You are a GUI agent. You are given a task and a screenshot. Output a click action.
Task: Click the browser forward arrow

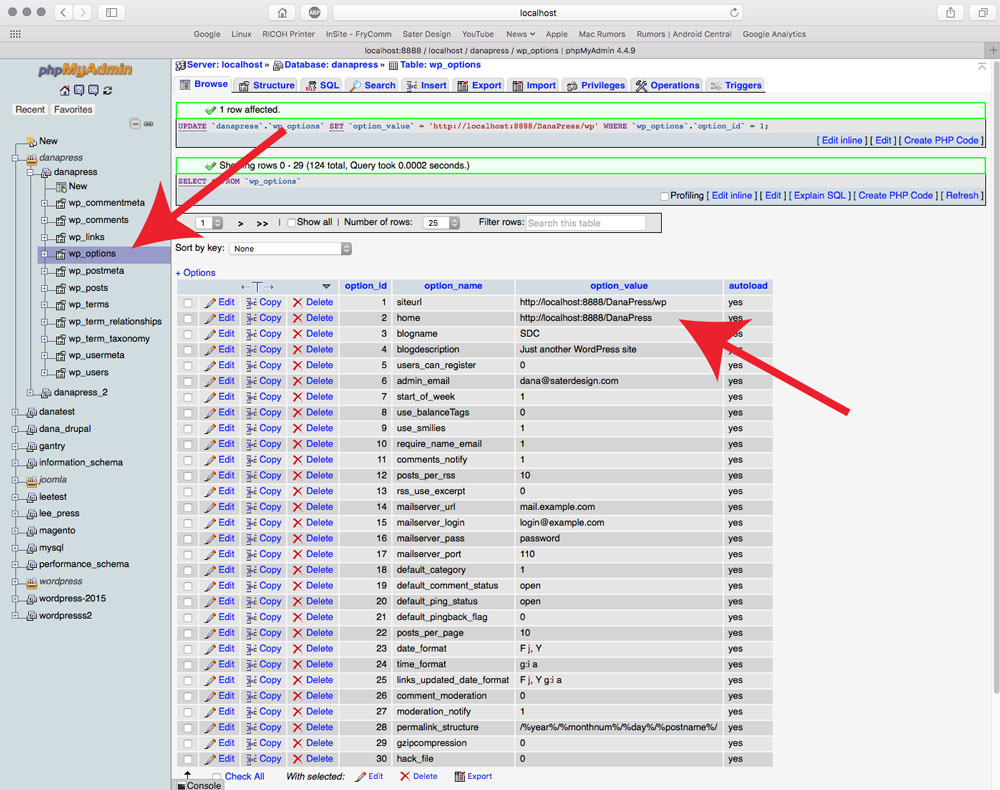click(82, 12)
